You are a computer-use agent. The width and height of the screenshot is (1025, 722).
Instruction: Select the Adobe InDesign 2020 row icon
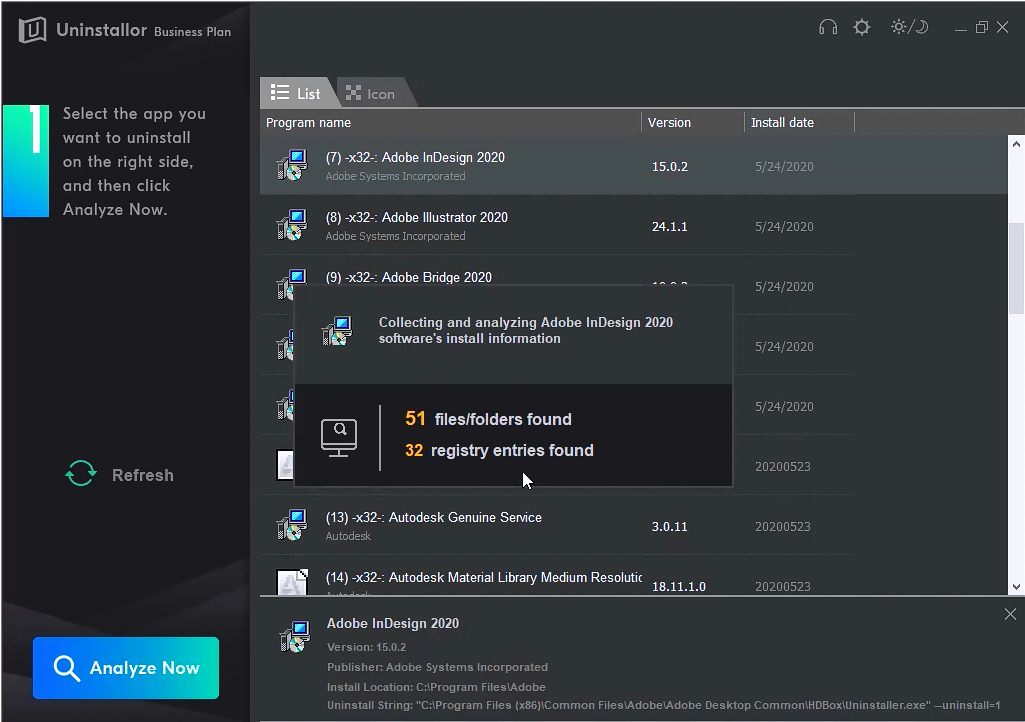coord(292,166)
